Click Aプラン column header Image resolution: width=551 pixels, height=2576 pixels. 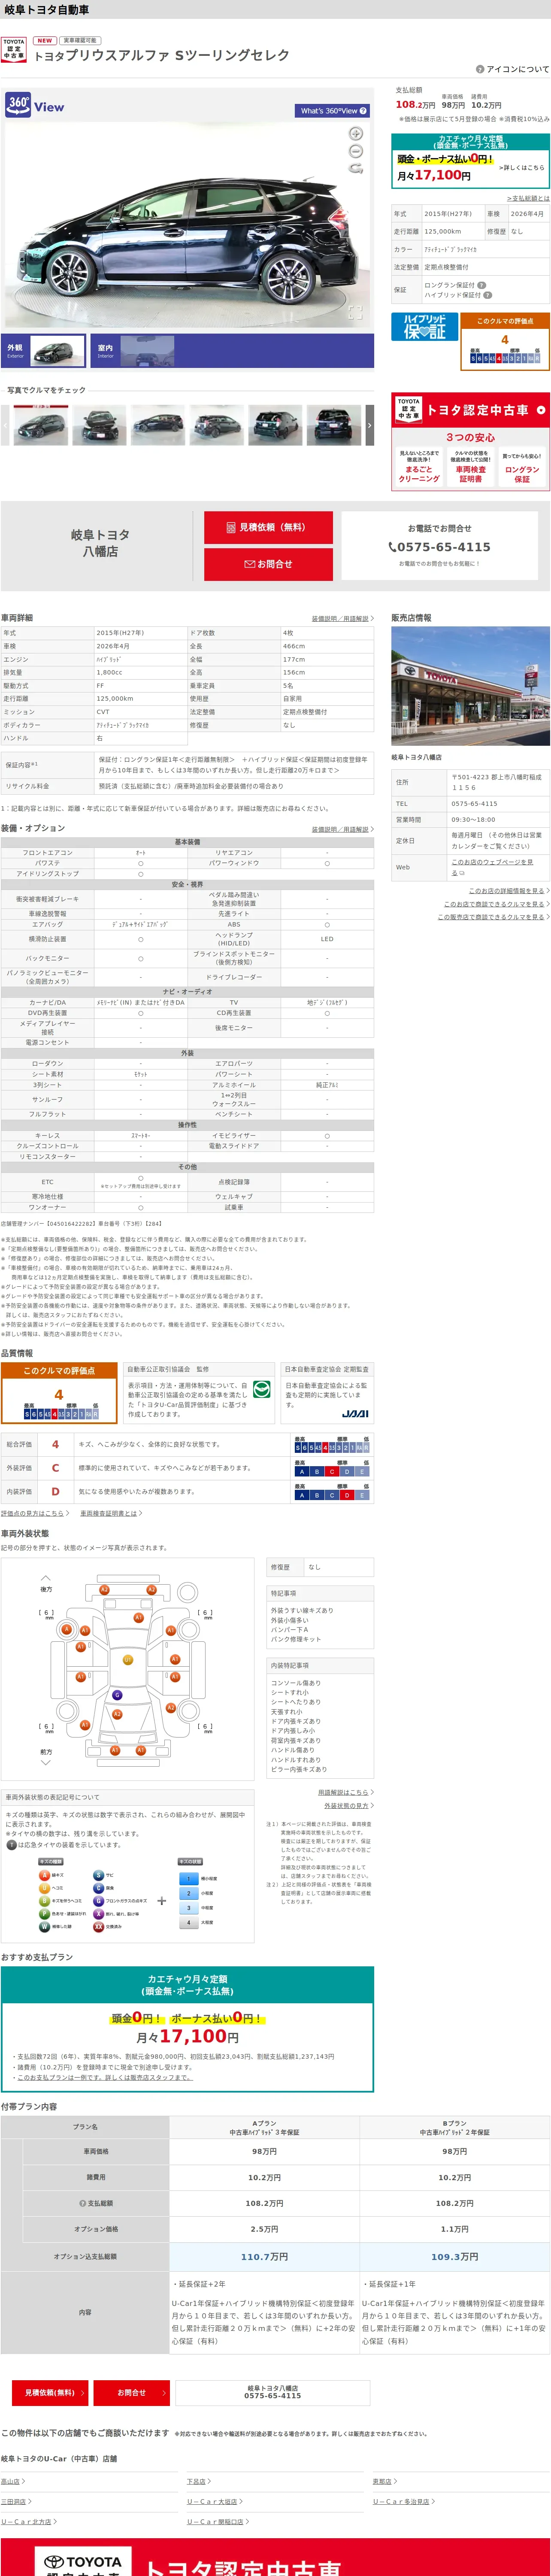click(x=264, y=2128)
